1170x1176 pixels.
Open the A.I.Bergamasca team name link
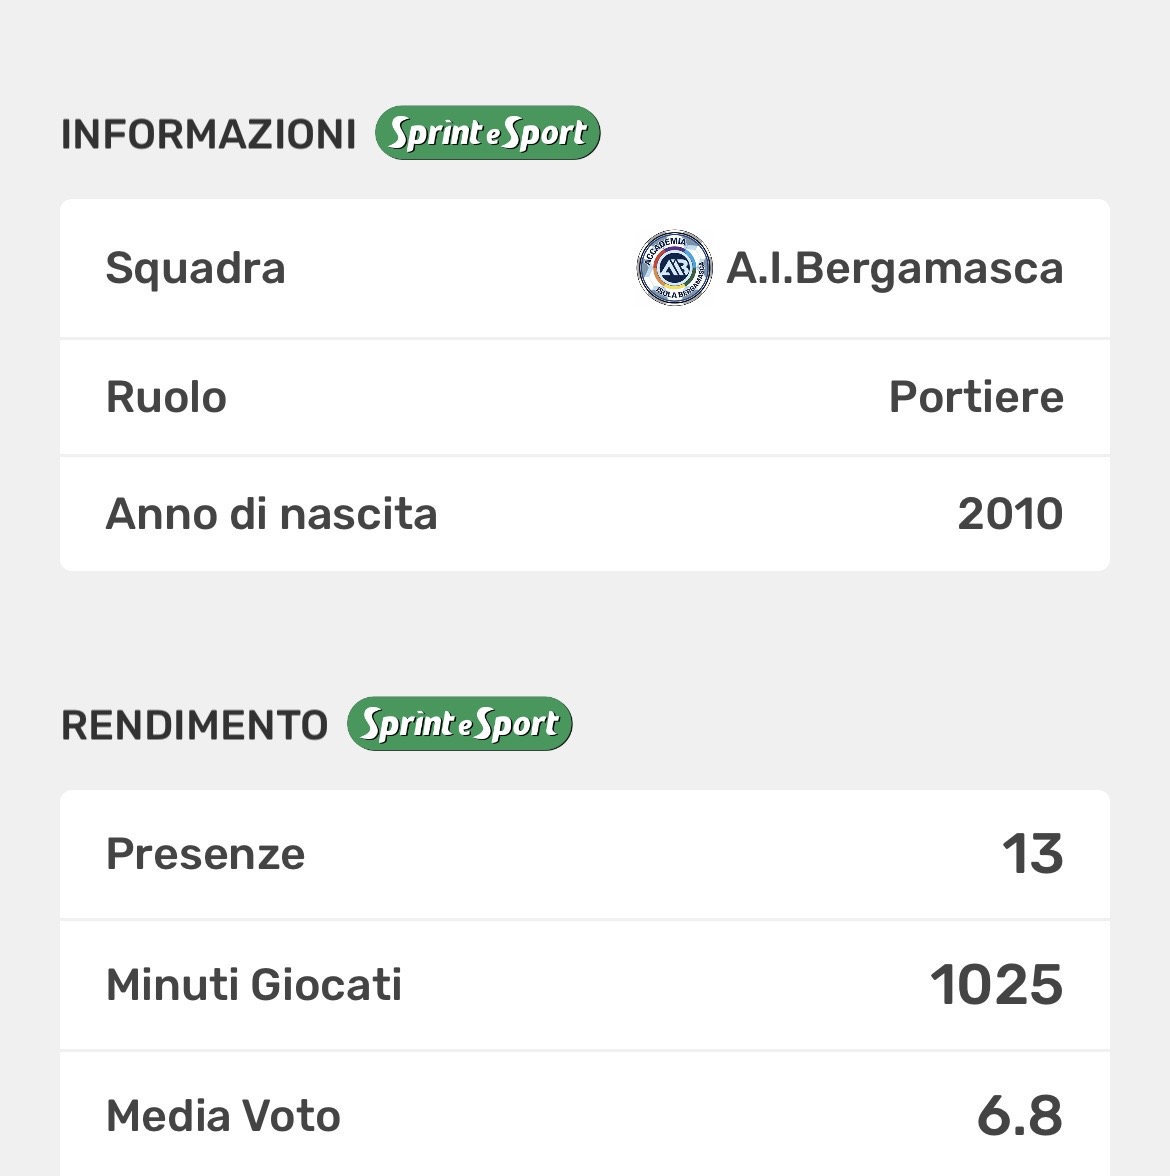click(x=894, y=268)
